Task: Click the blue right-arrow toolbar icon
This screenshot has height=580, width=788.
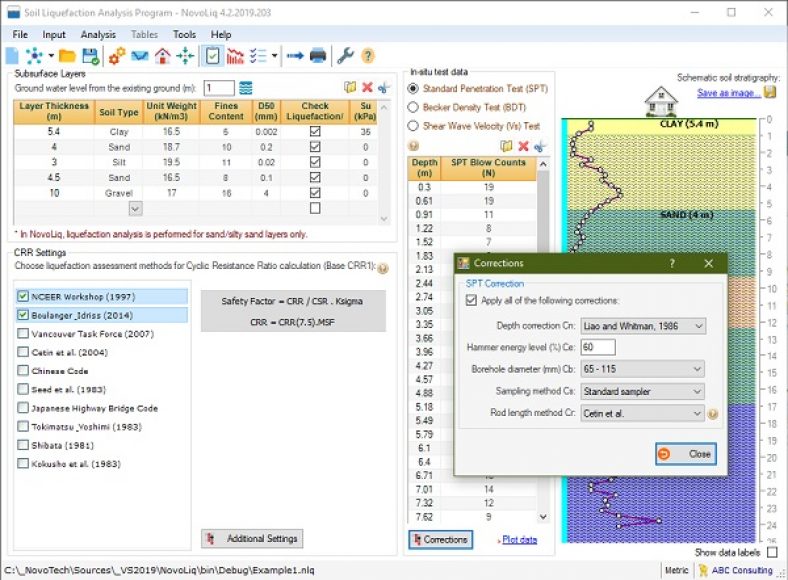Action: pos(295,56)
